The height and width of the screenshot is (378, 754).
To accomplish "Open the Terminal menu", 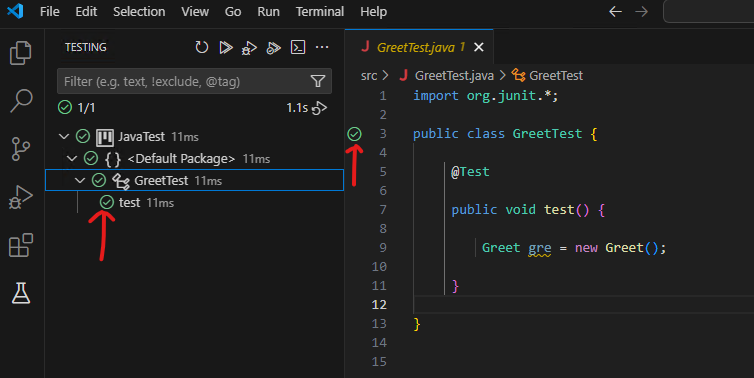I will 320,12.
